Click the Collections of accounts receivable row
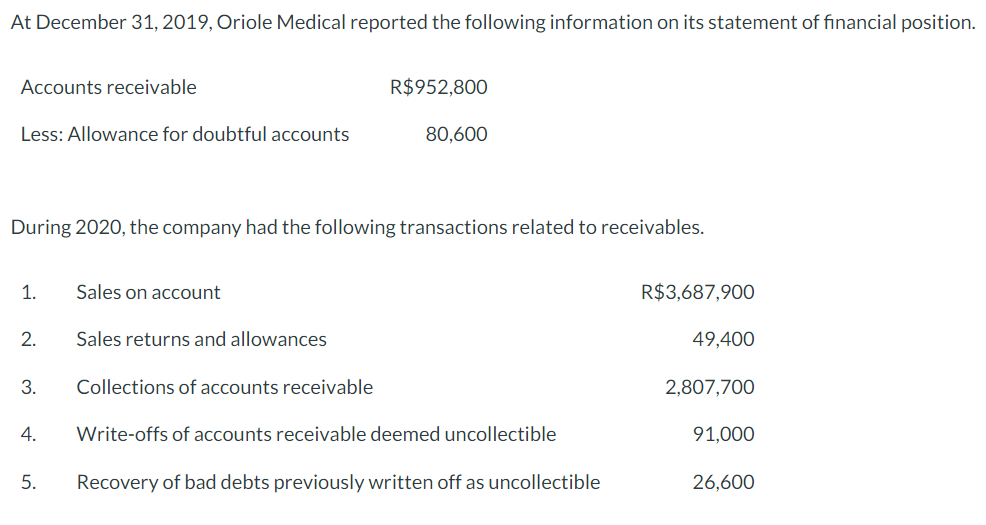986x525 pixels. [x=224, y=387]
